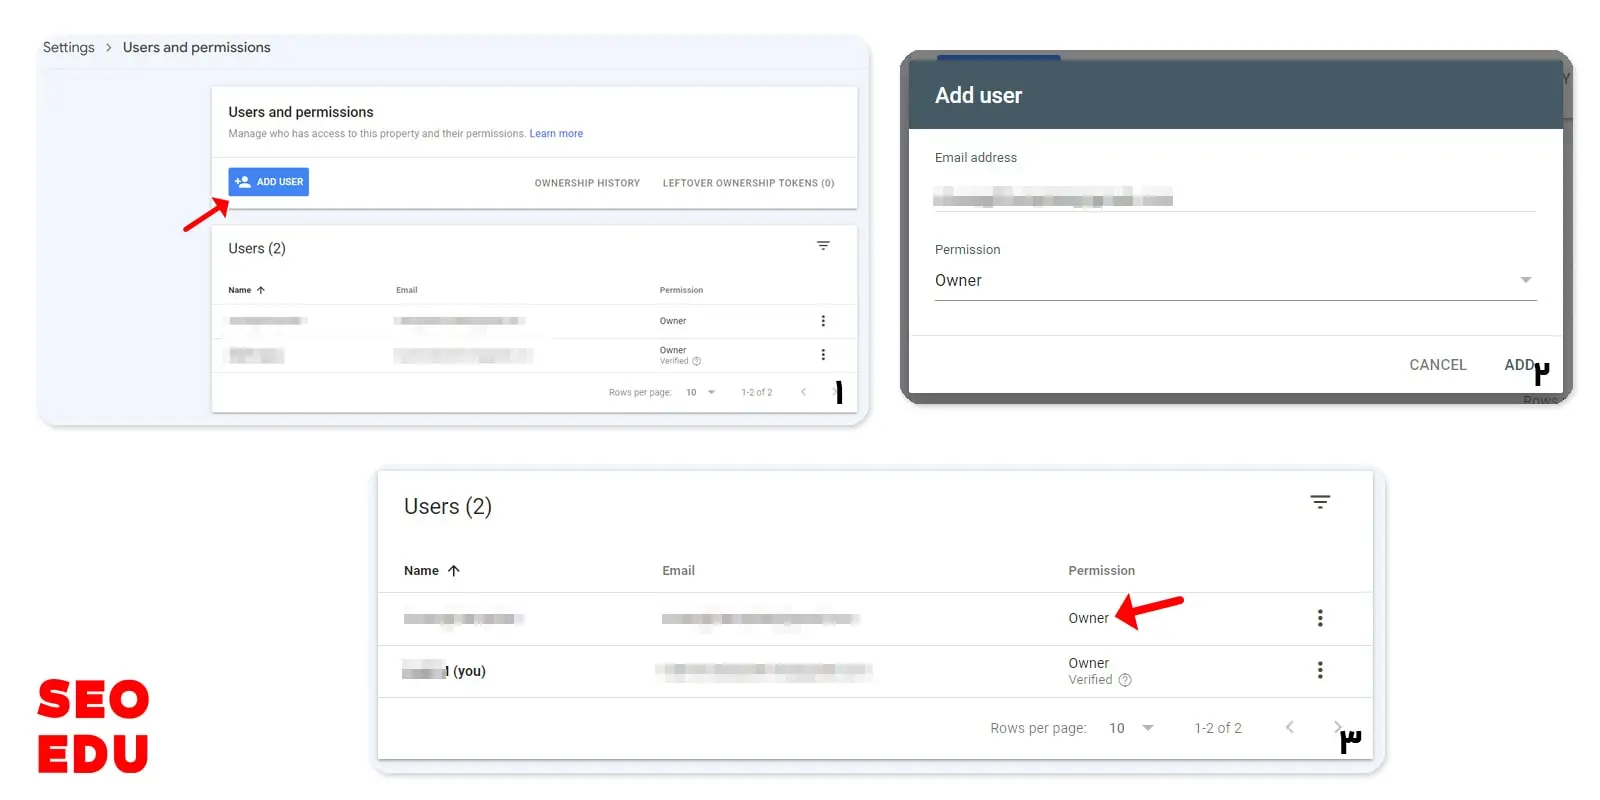The image size is (1600, 800).
Task: Click the filter icon in the small Users panel
Action: [823, 246]
